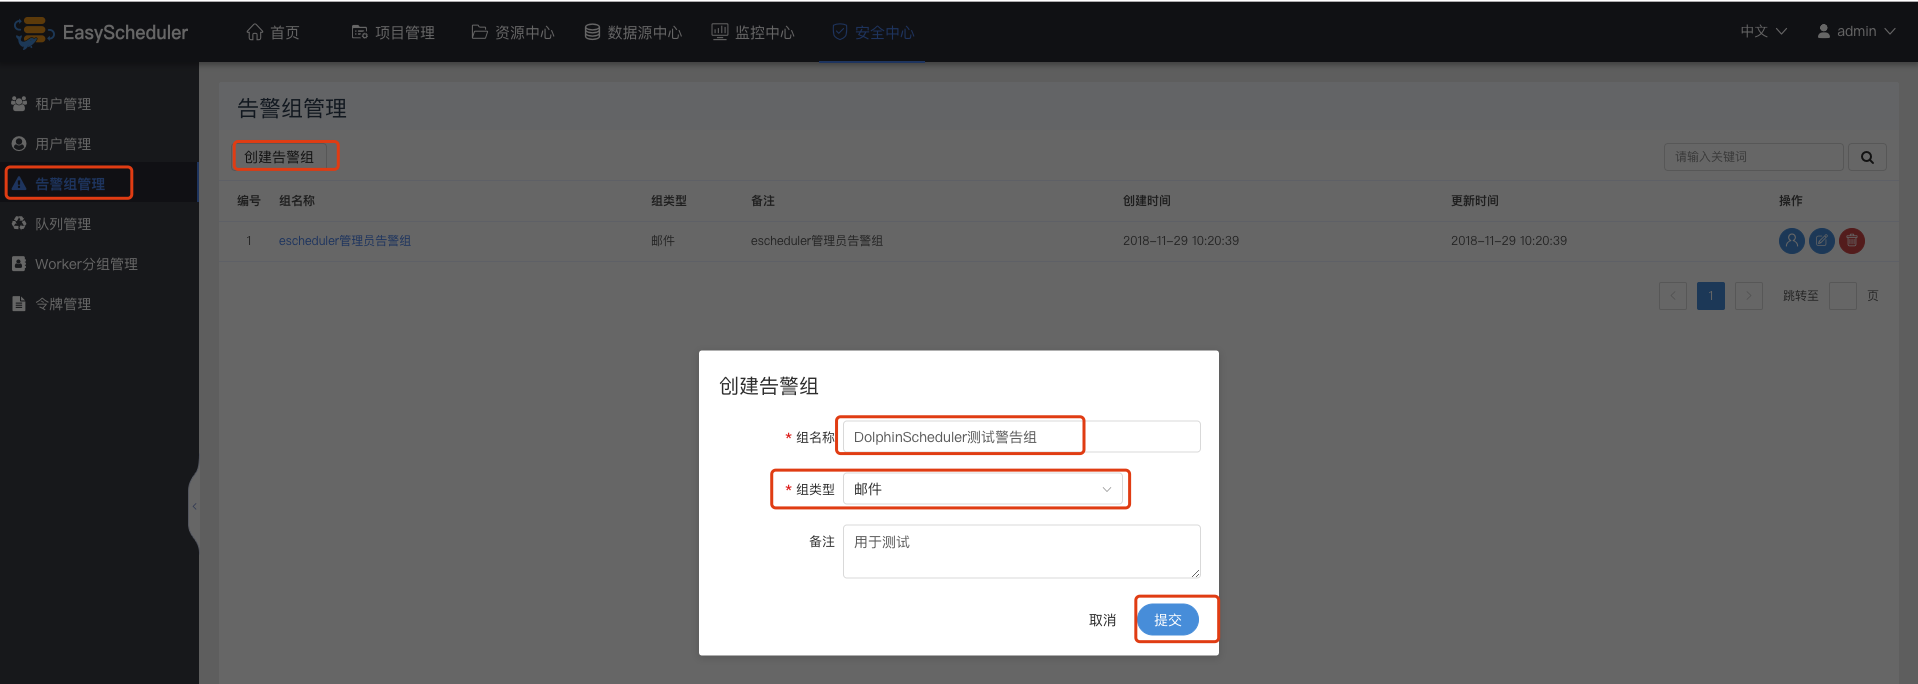Click the 创建告警组 button

tap(280, 157)
